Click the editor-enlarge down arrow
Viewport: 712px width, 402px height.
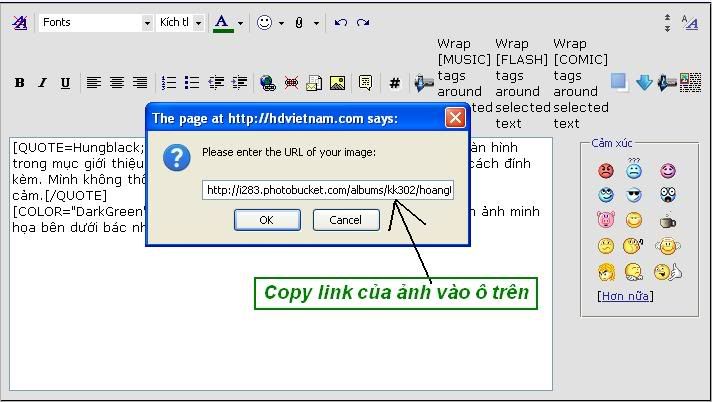point(667,28)
